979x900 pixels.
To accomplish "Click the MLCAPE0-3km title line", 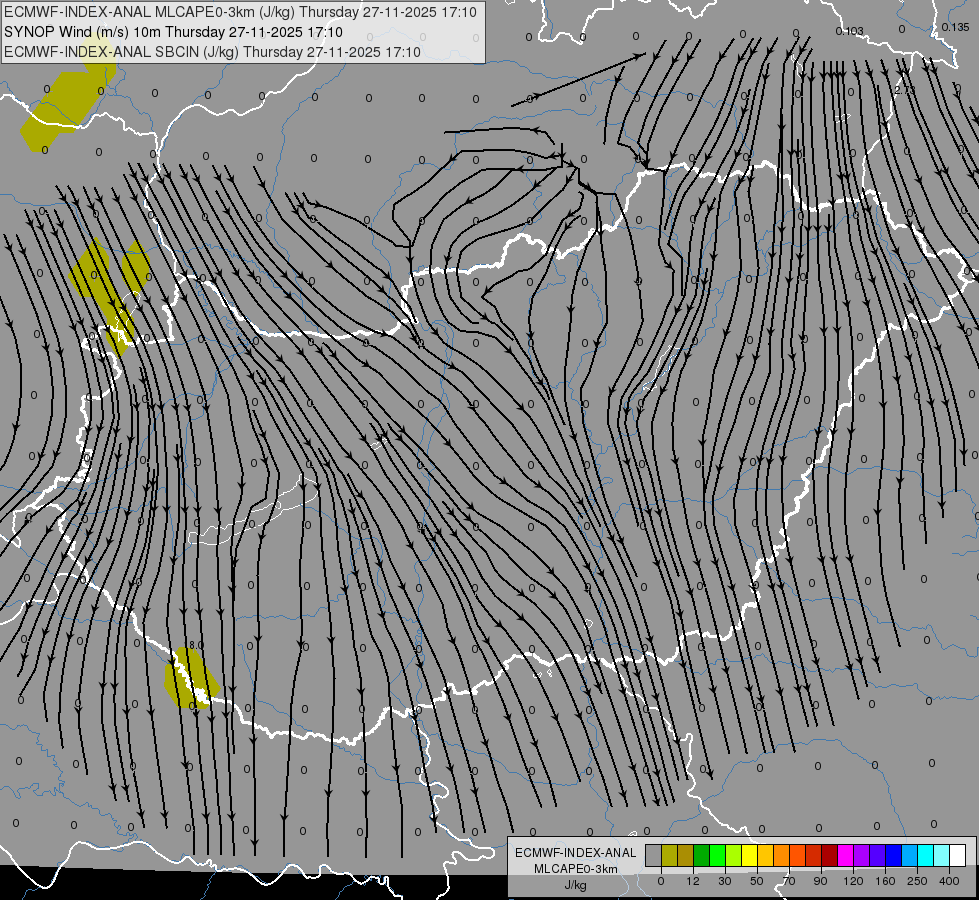I will click(240, 12).
